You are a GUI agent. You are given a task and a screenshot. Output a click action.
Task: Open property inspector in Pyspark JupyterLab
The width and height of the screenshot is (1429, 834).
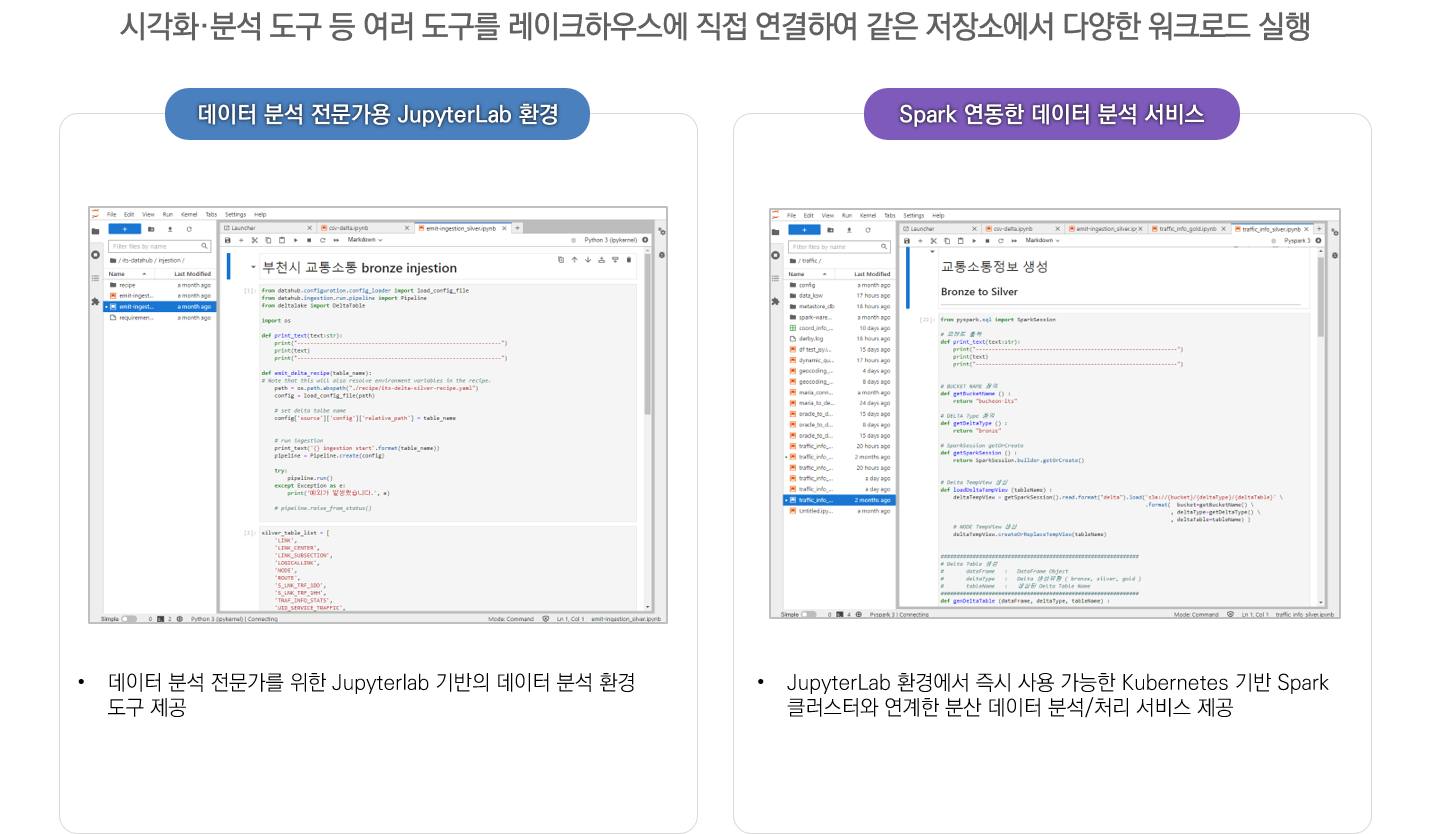pyautogui.click(x=1335, y=232)
